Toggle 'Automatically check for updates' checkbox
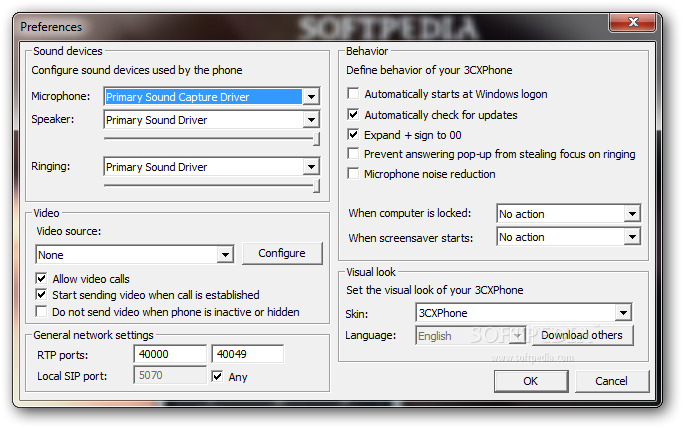Viewport: 683px width, 428px height. tap(353, 115)
